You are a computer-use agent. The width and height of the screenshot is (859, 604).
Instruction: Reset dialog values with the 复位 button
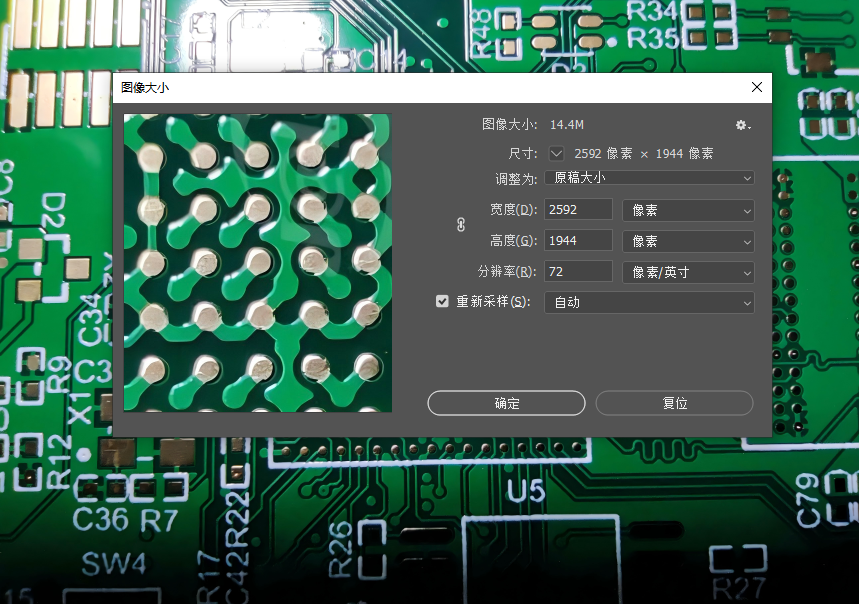point(674,403)
